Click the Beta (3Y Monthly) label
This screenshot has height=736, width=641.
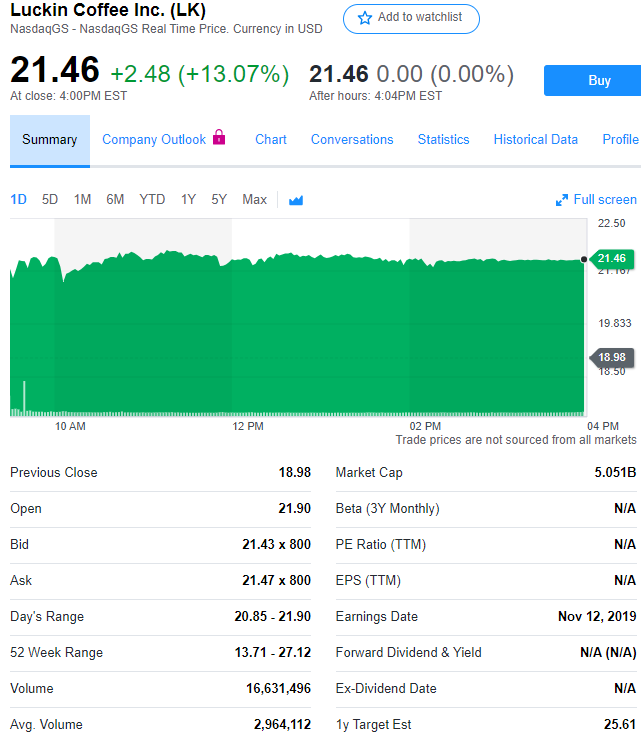tap(388, 508)
